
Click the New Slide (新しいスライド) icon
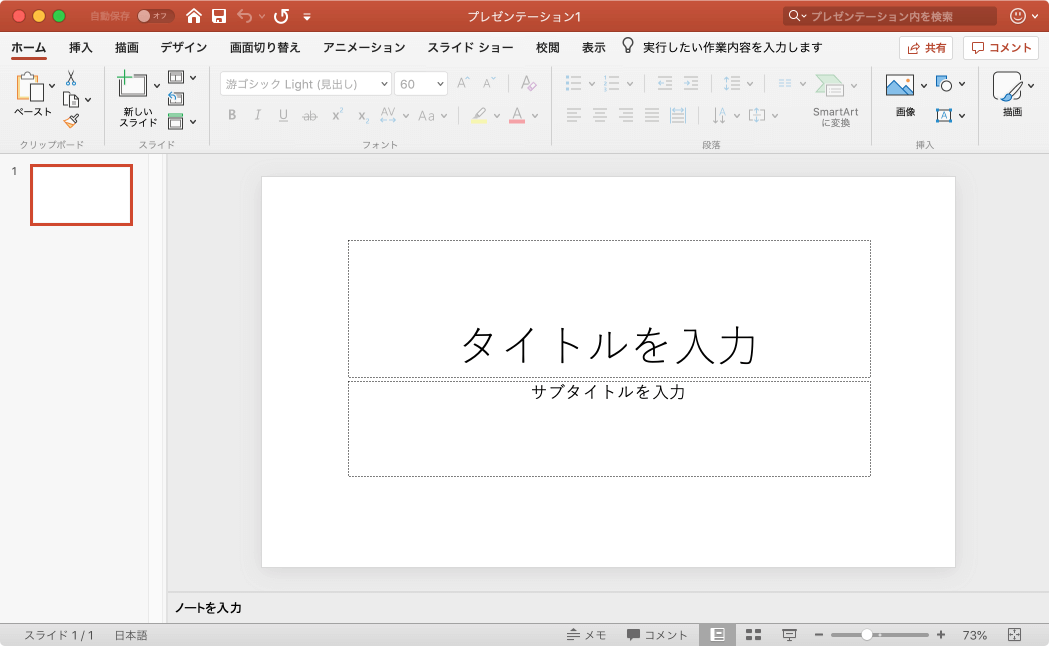pos(133,86)
